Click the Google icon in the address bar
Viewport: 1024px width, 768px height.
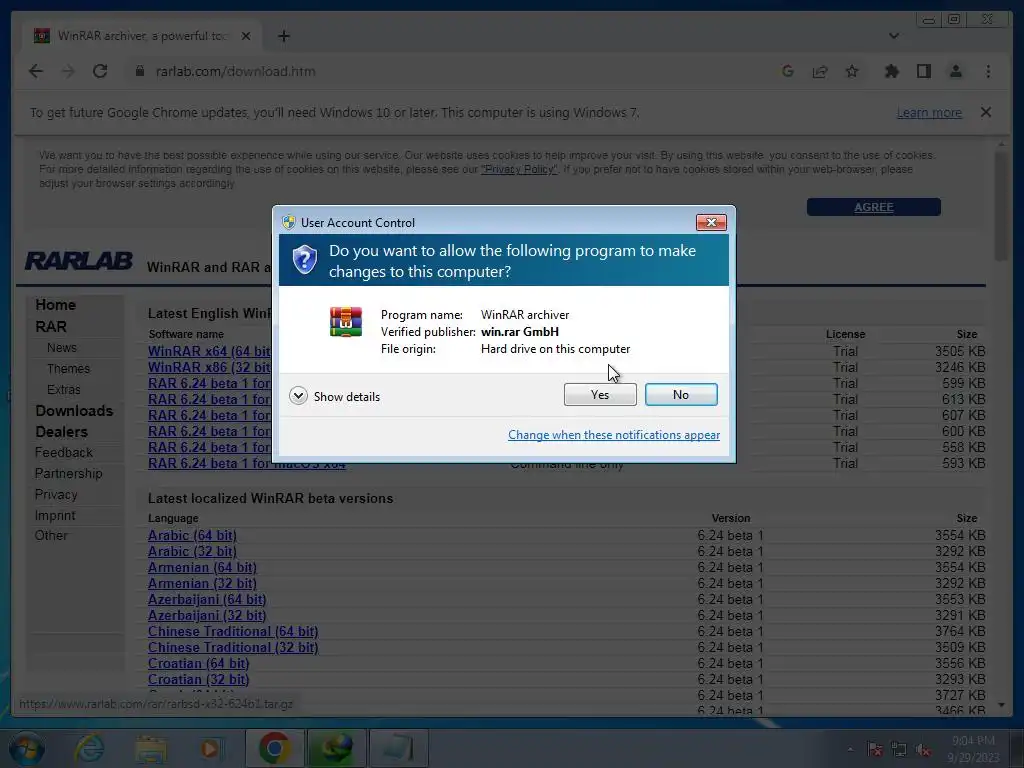(788, 71)
